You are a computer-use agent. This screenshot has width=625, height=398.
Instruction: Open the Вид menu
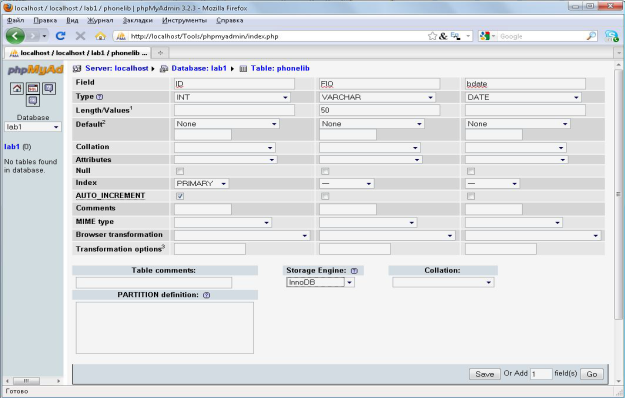coord(72,20)
